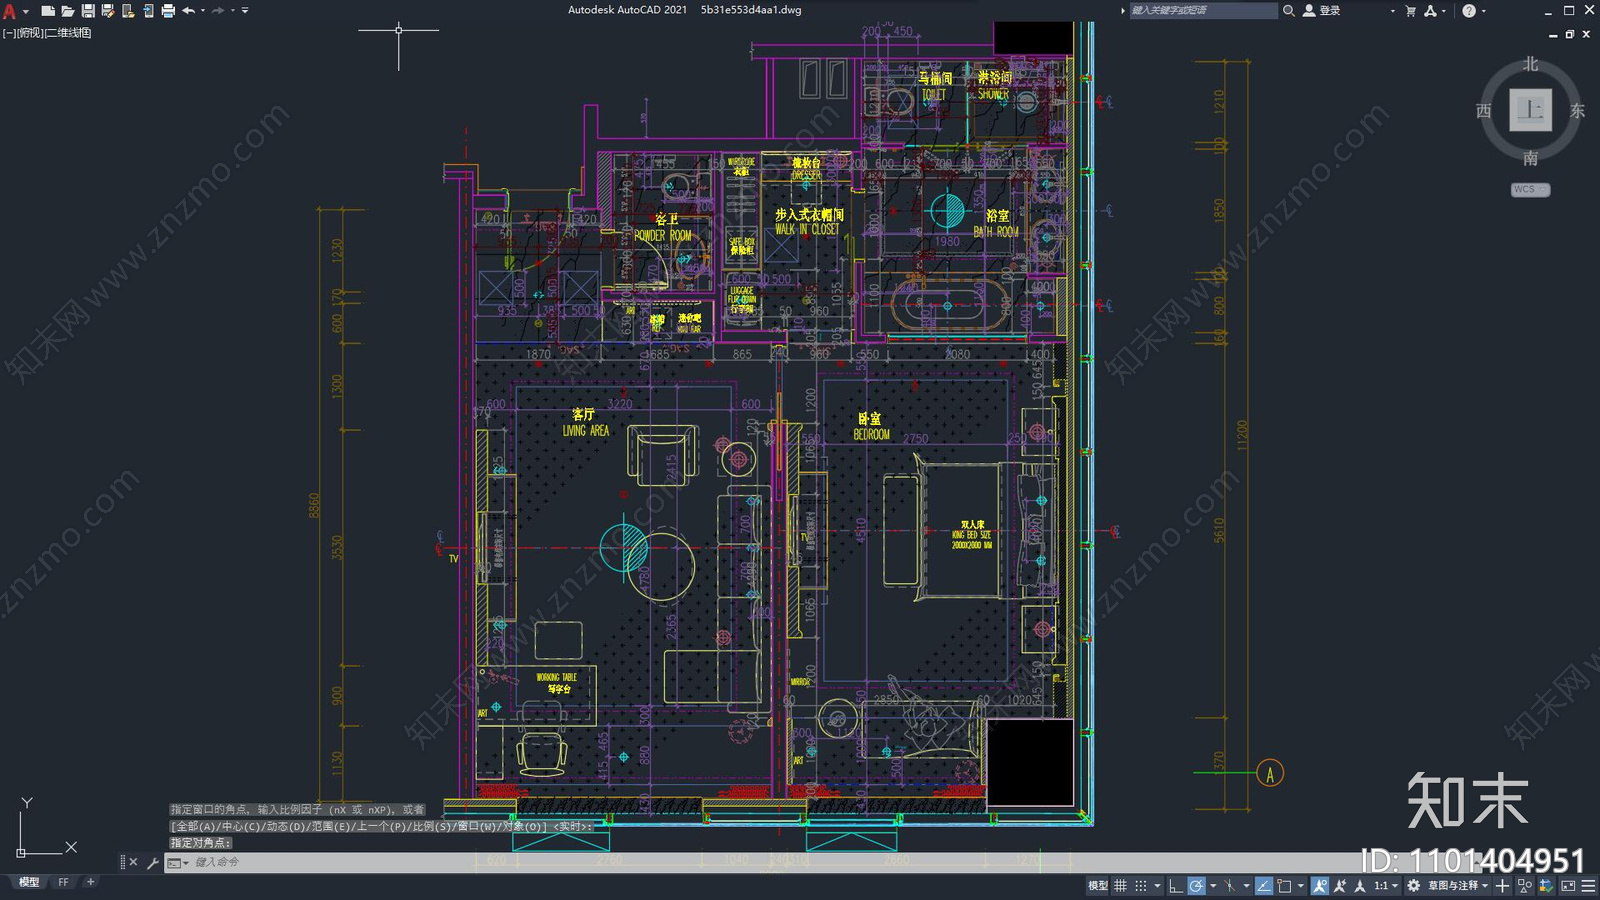Save drawing with the Save icon
This screenshot has width=1600, height=900.
click(88, 11)
